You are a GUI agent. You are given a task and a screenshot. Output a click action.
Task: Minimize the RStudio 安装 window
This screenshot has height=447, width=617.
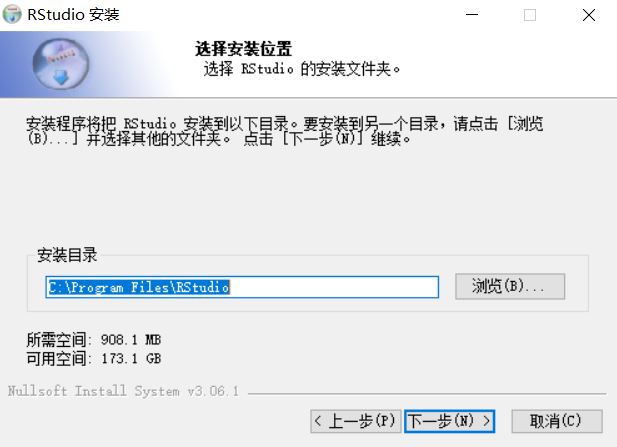(472, 15)
